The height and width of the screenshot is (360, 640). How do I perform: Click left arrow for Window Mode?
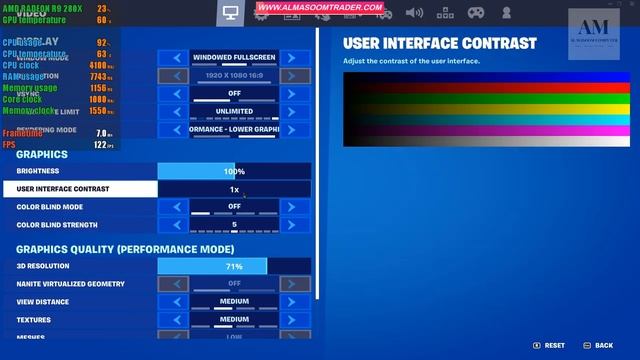coord(173,58)
